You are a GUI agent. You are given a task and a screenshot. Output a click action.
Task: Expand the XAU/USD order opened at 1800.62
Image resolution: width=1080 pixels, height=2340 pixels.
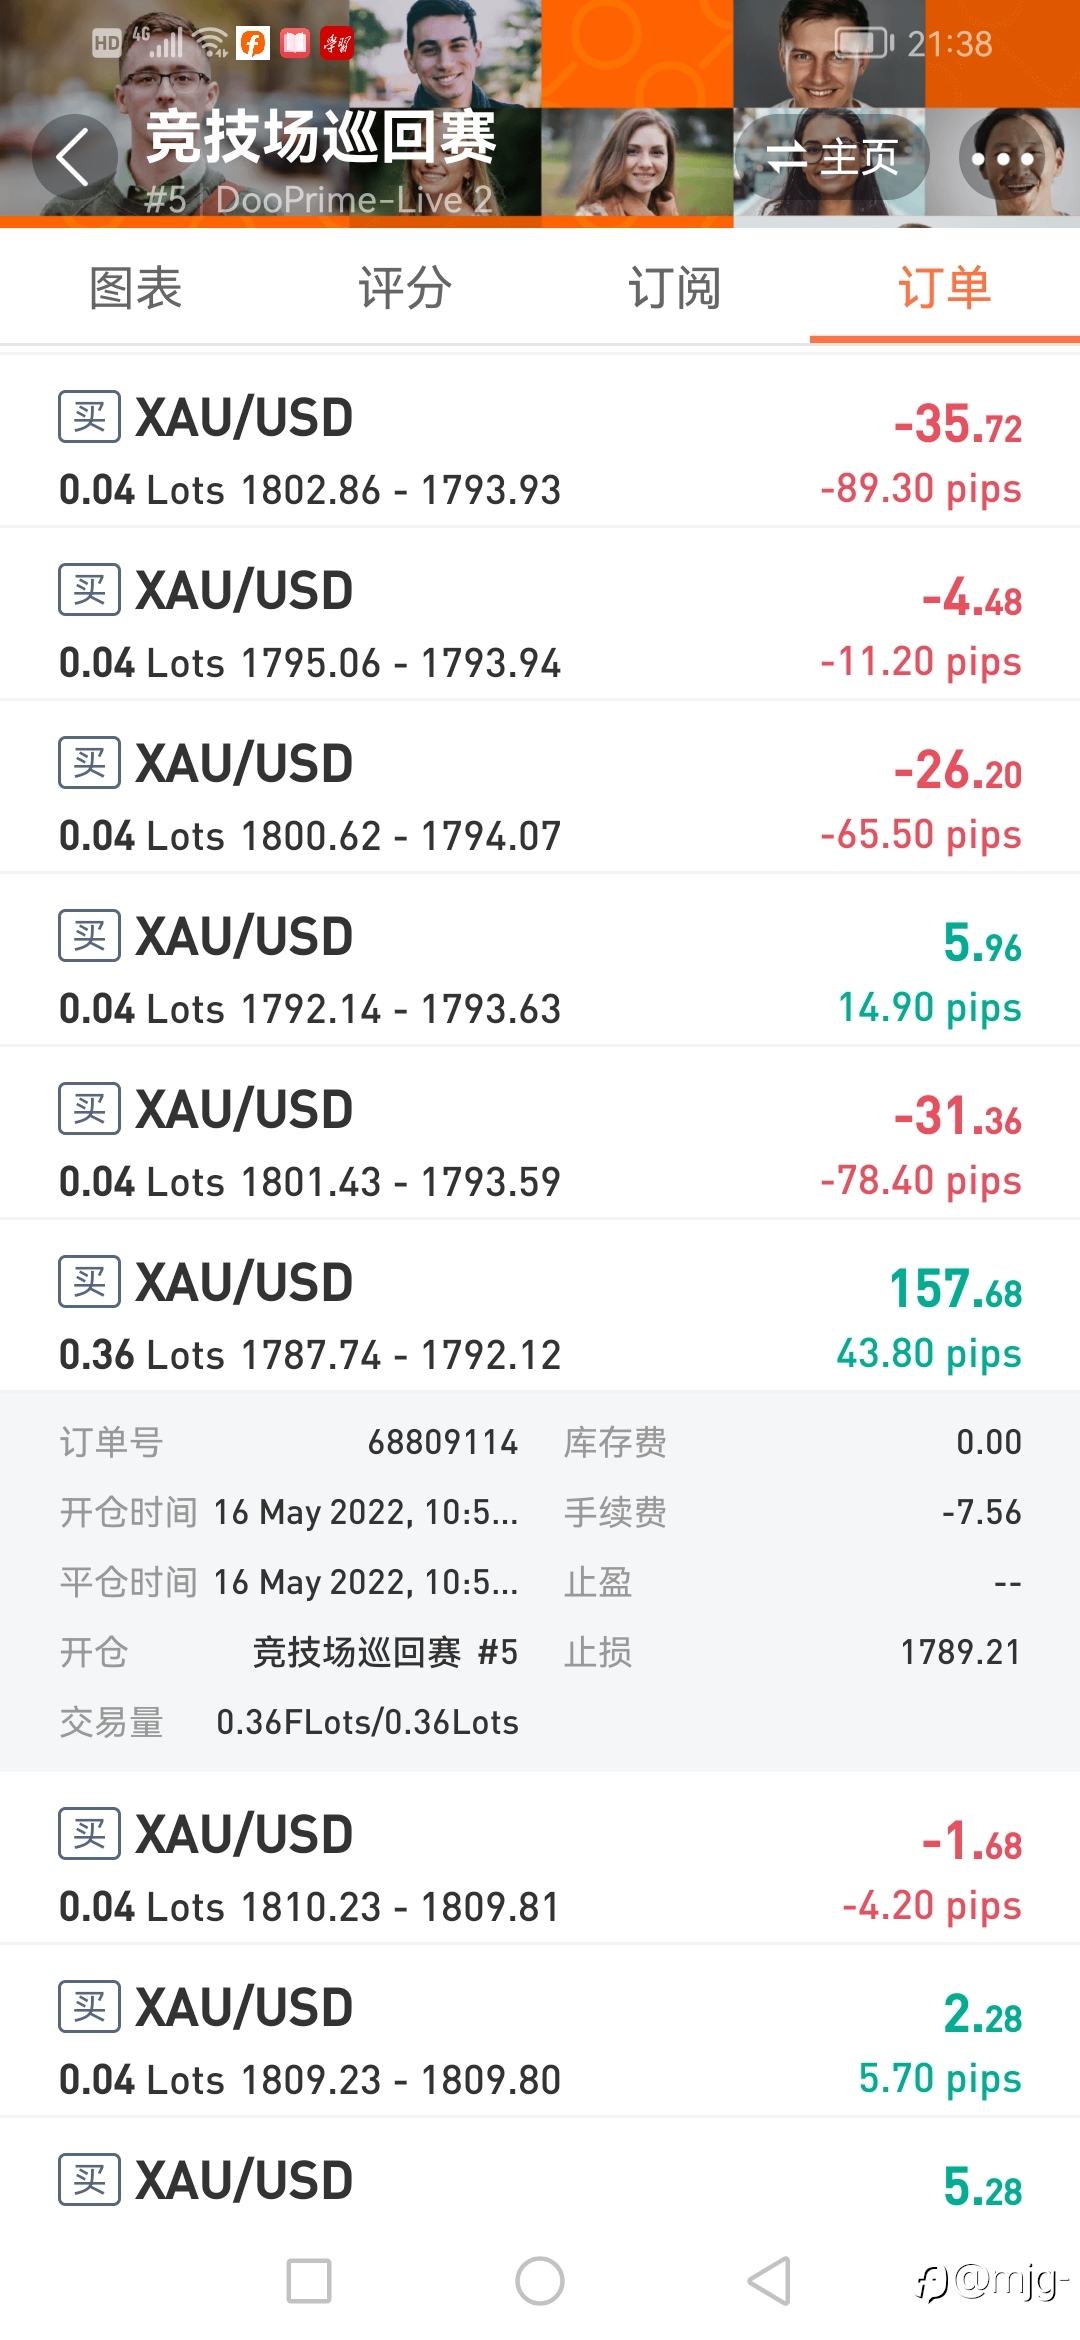[x=540, y=786]
